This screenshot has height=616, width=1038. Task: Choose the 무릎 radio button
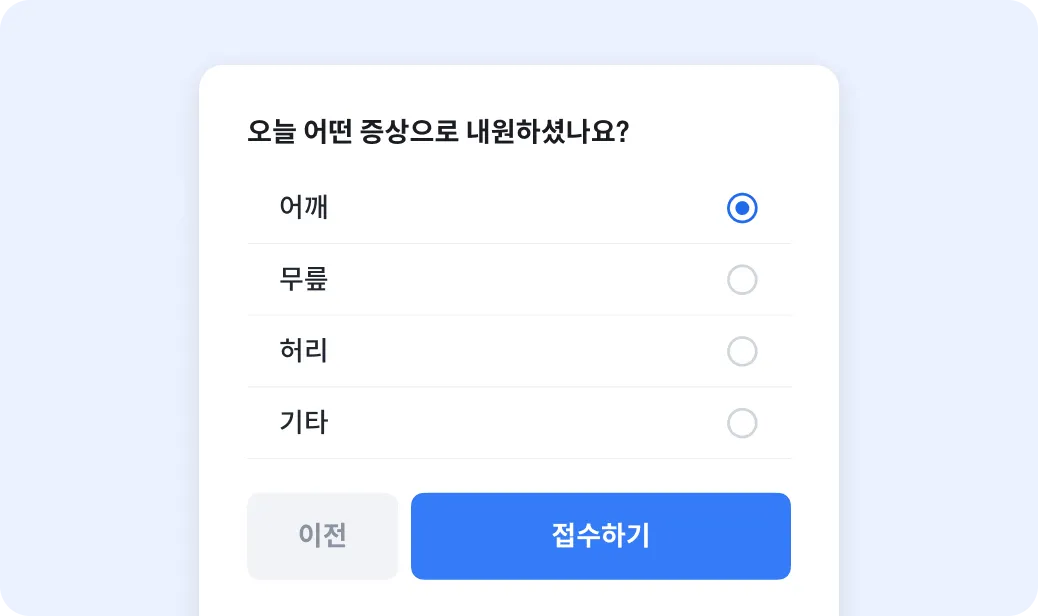pyautogui.click(x=742, y=280)
